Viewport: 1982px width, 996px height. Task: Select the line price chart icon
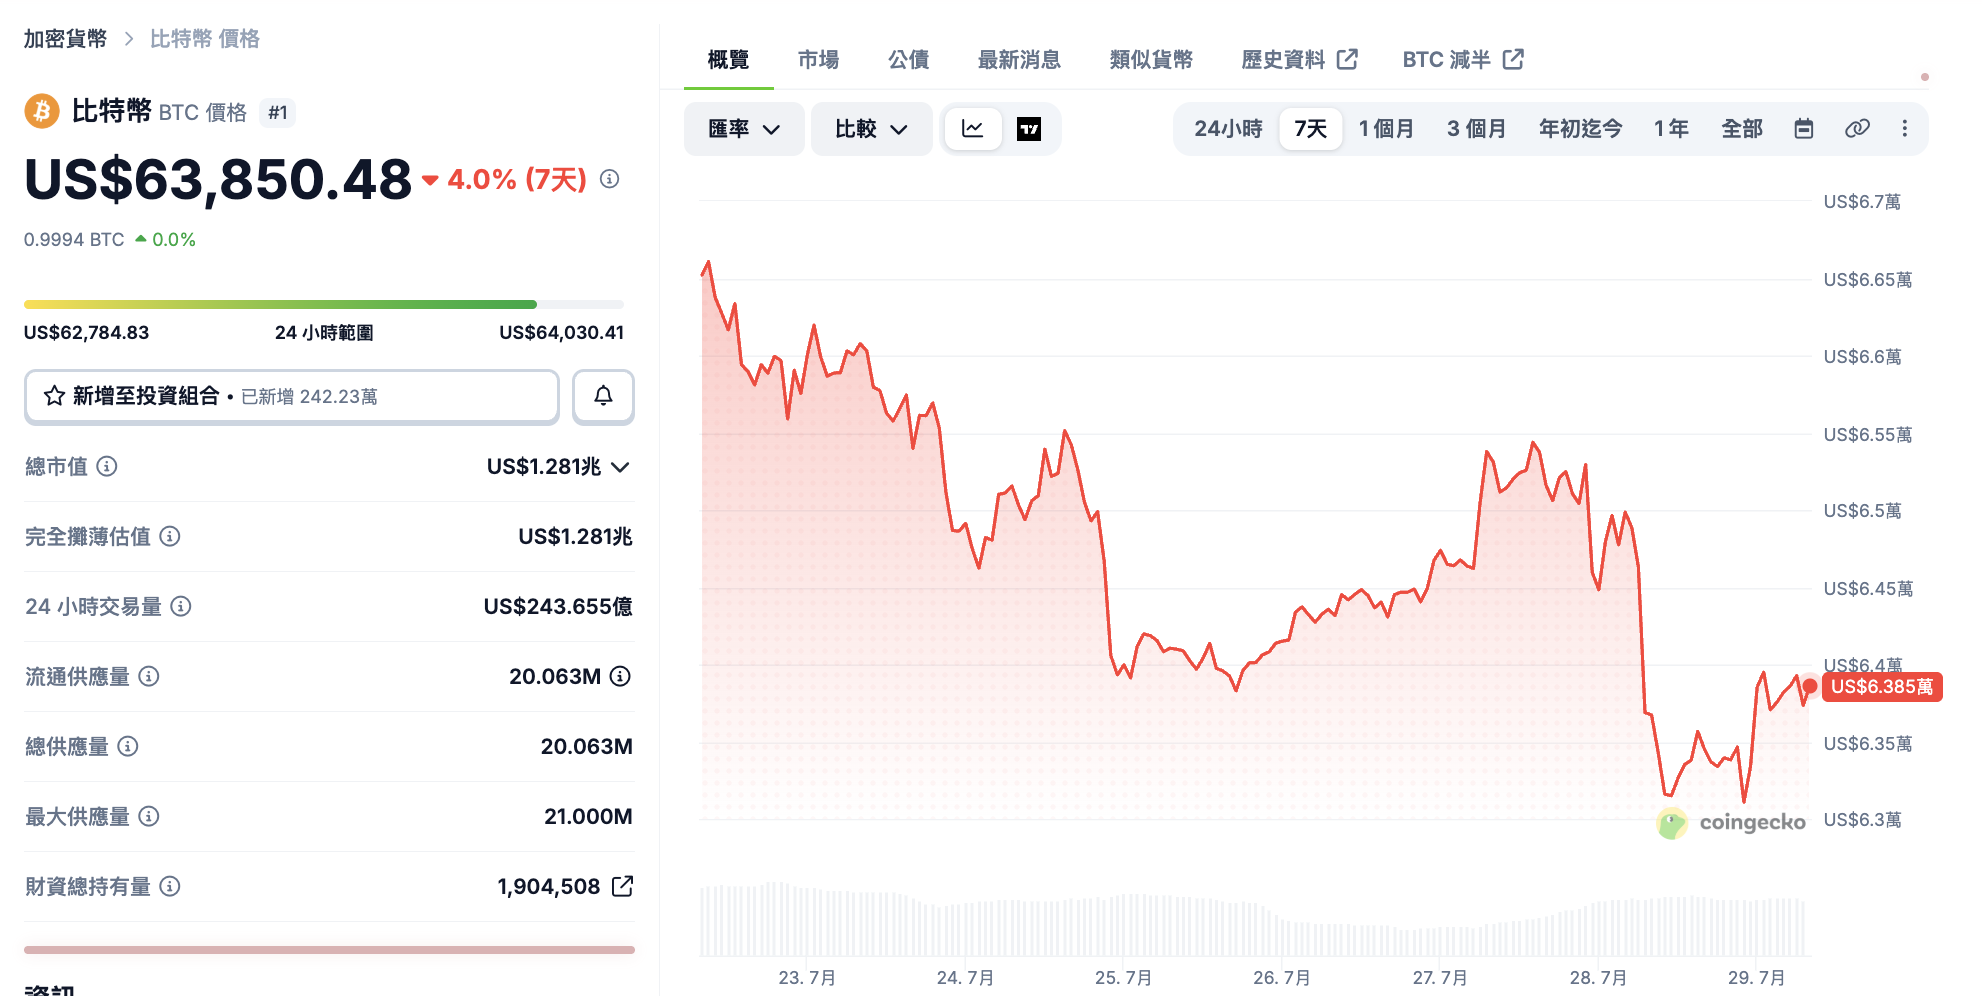[973, 129]
